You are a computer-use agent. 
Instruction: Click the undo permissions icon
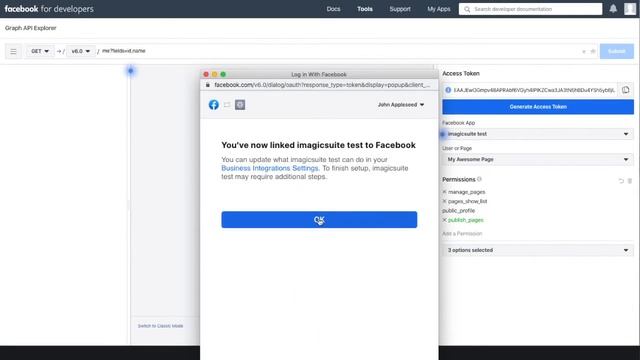[621, 181]
